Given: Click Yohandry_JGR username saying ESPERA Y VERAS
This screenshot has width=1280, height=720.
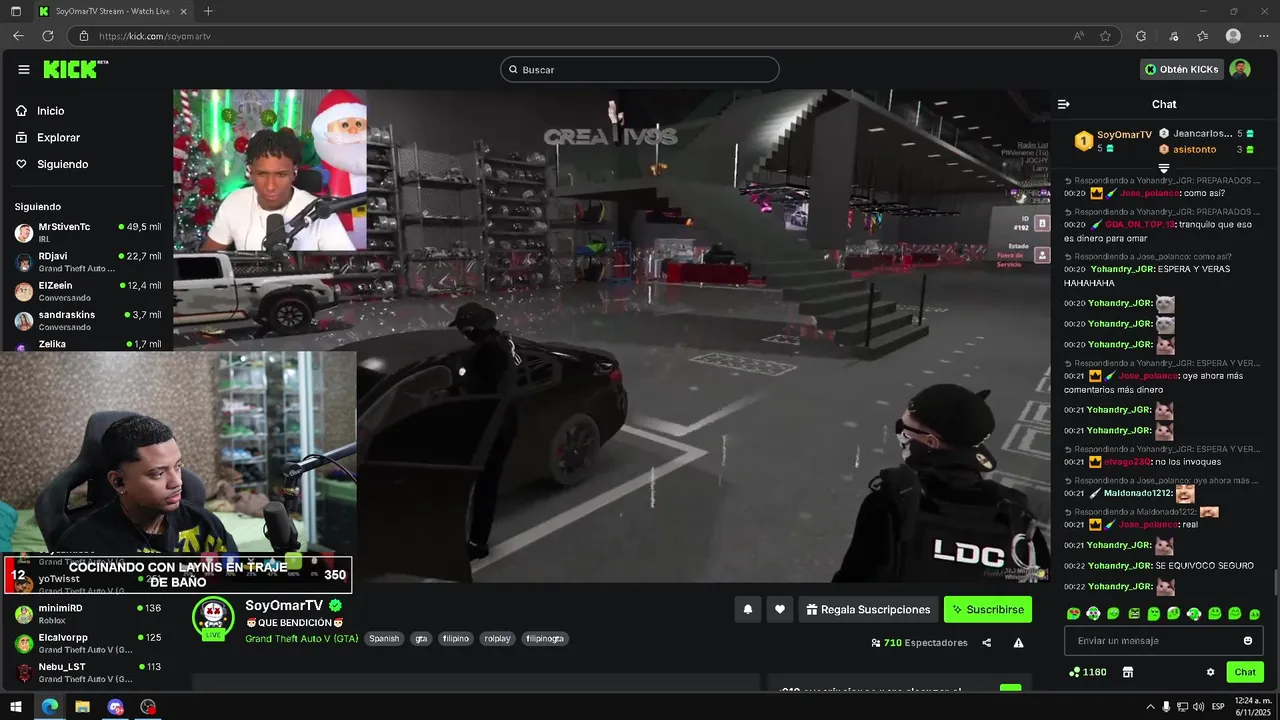Looking at the screenshot, I should (x=1122, y=269).
